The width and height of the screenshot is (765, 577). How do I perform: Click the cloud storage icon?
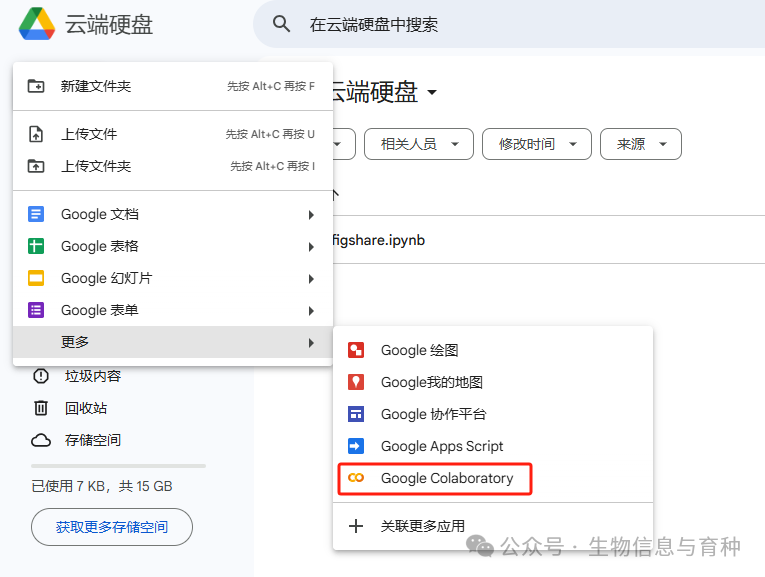pyautogui.click(x=40, y=440)
